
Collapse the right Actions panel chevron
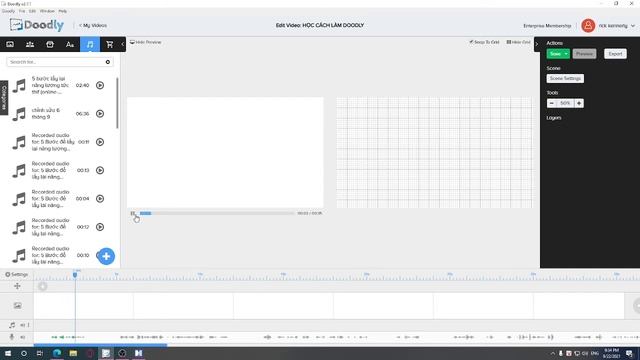[x=537, y=44]
